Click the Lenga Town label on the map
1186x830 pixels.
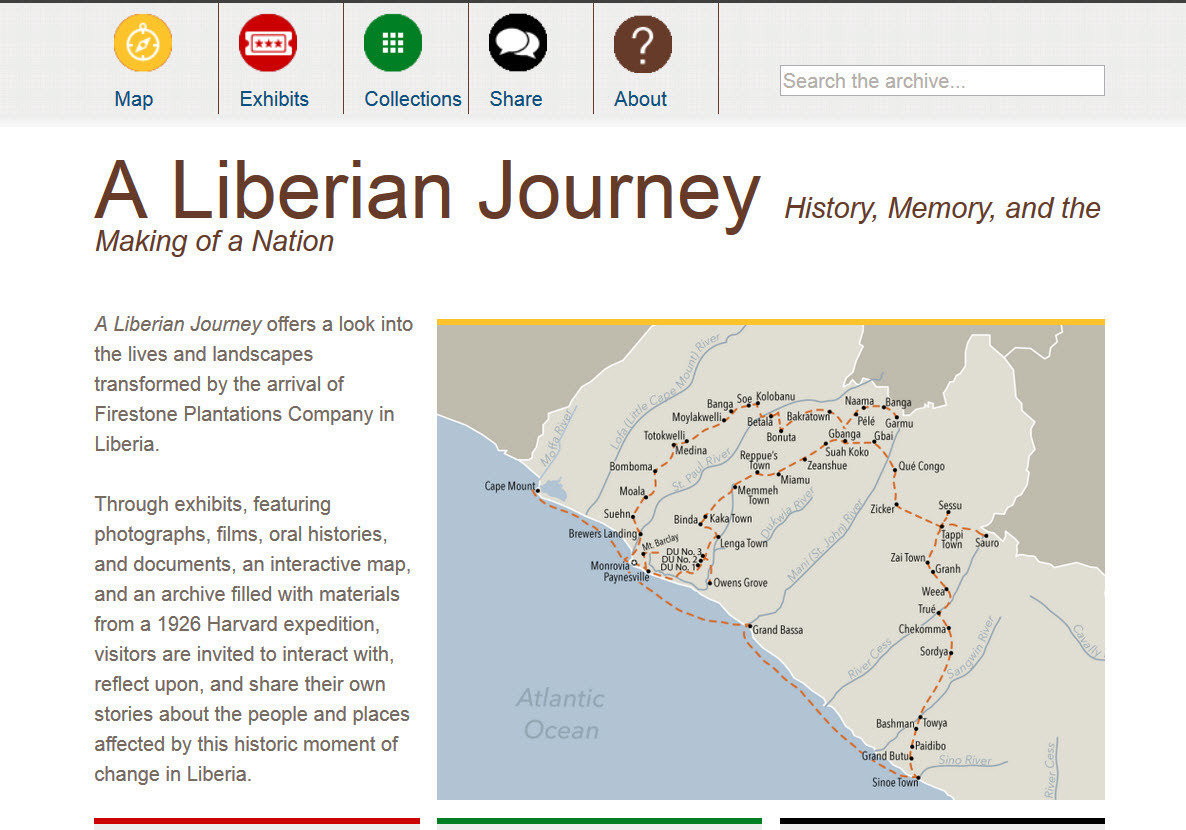click(744, 543)
